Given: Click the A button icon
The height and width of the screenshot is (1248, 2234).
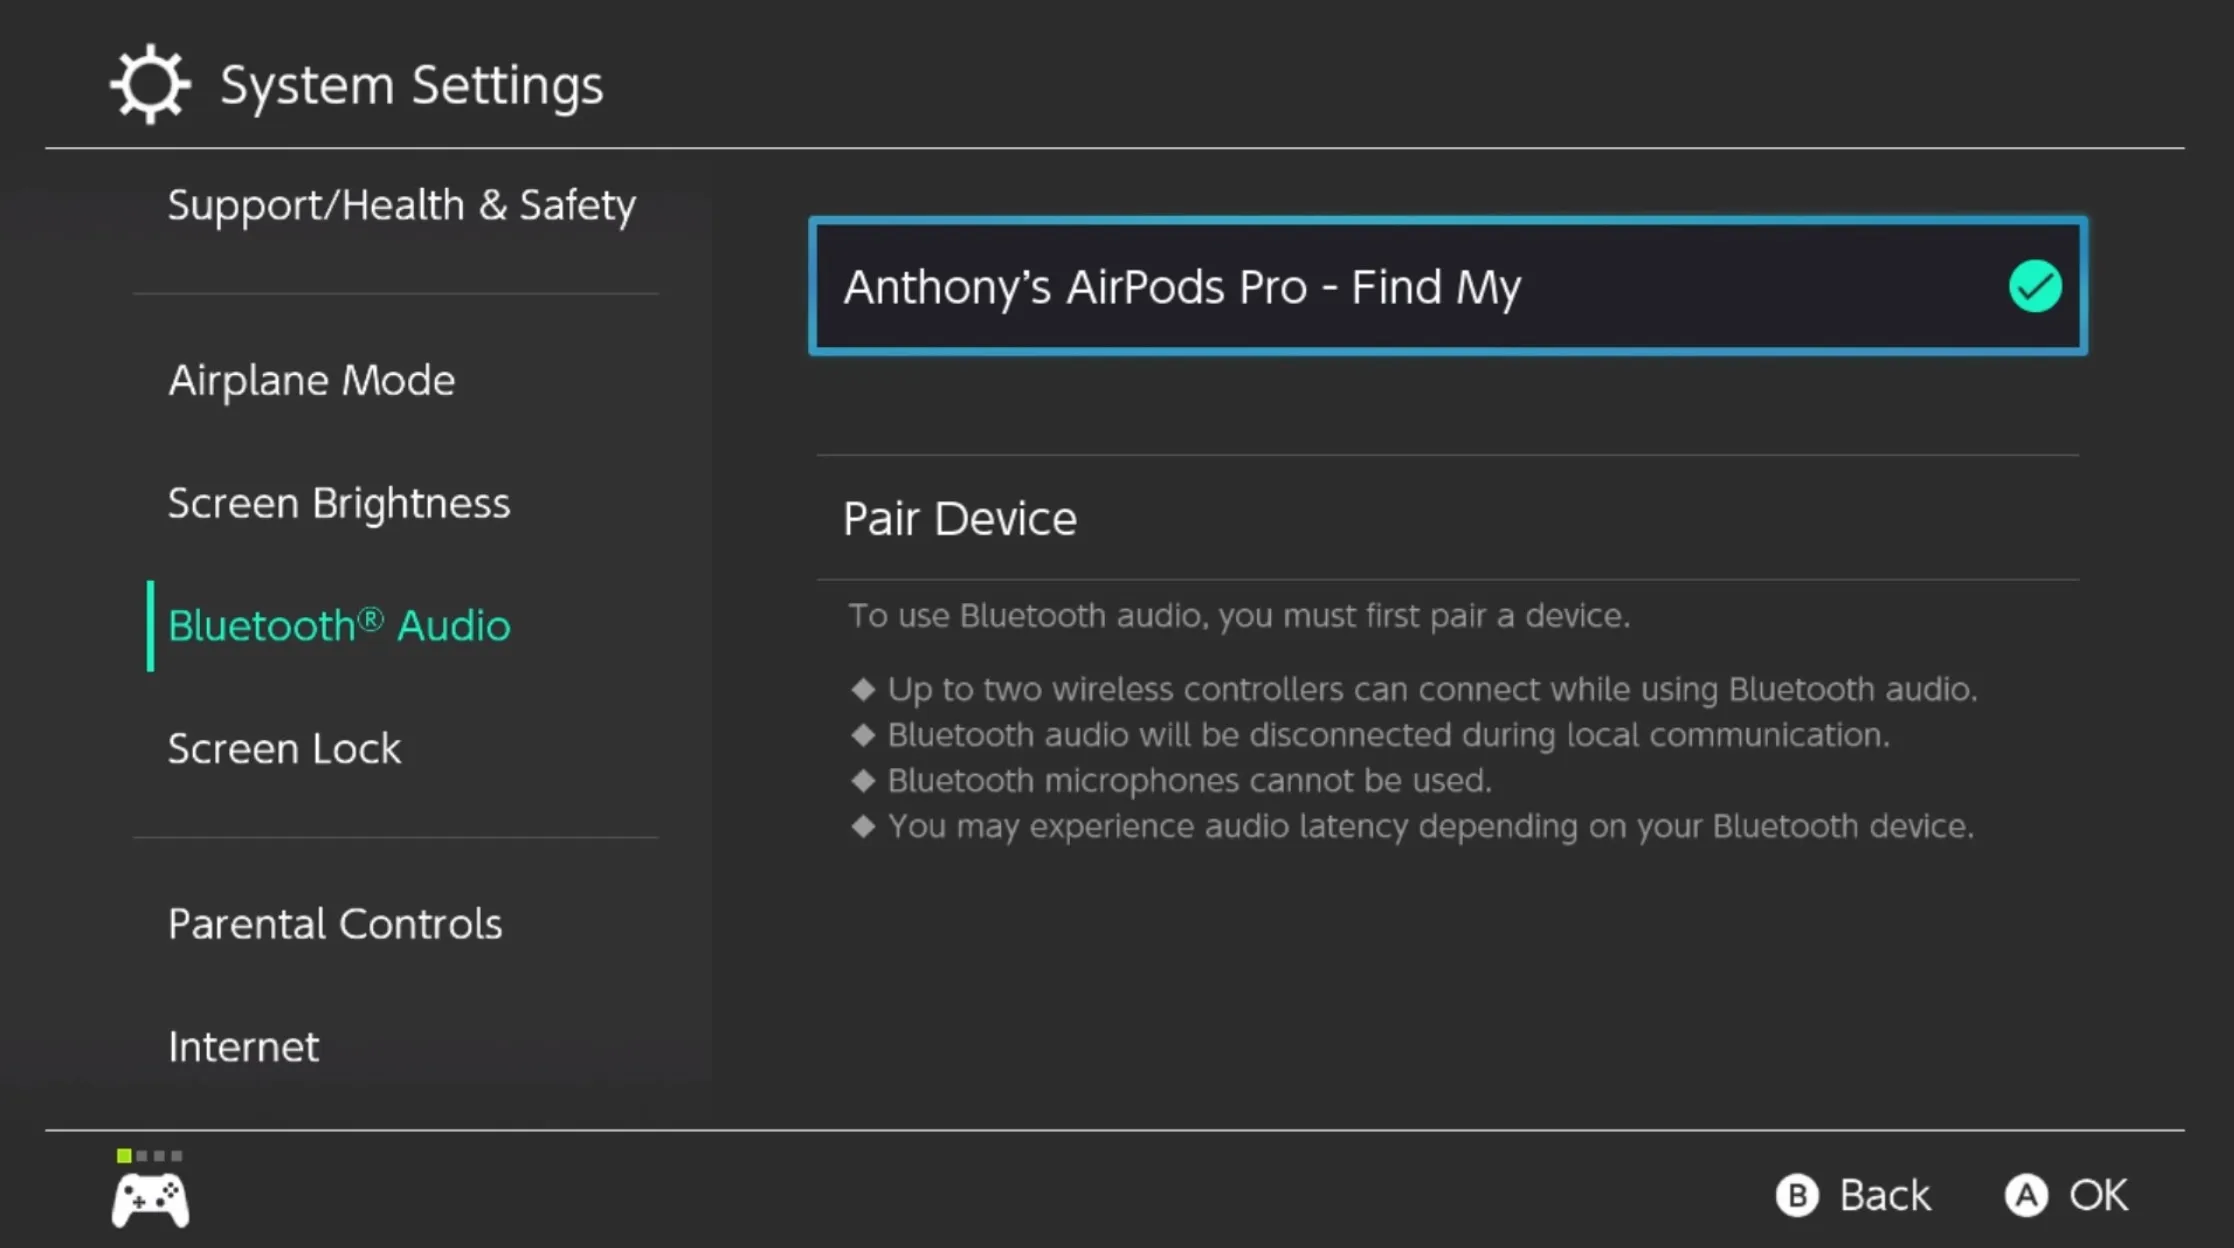Looking at the screenshot, I should pyautogui.click(x=2026, y=1195).
